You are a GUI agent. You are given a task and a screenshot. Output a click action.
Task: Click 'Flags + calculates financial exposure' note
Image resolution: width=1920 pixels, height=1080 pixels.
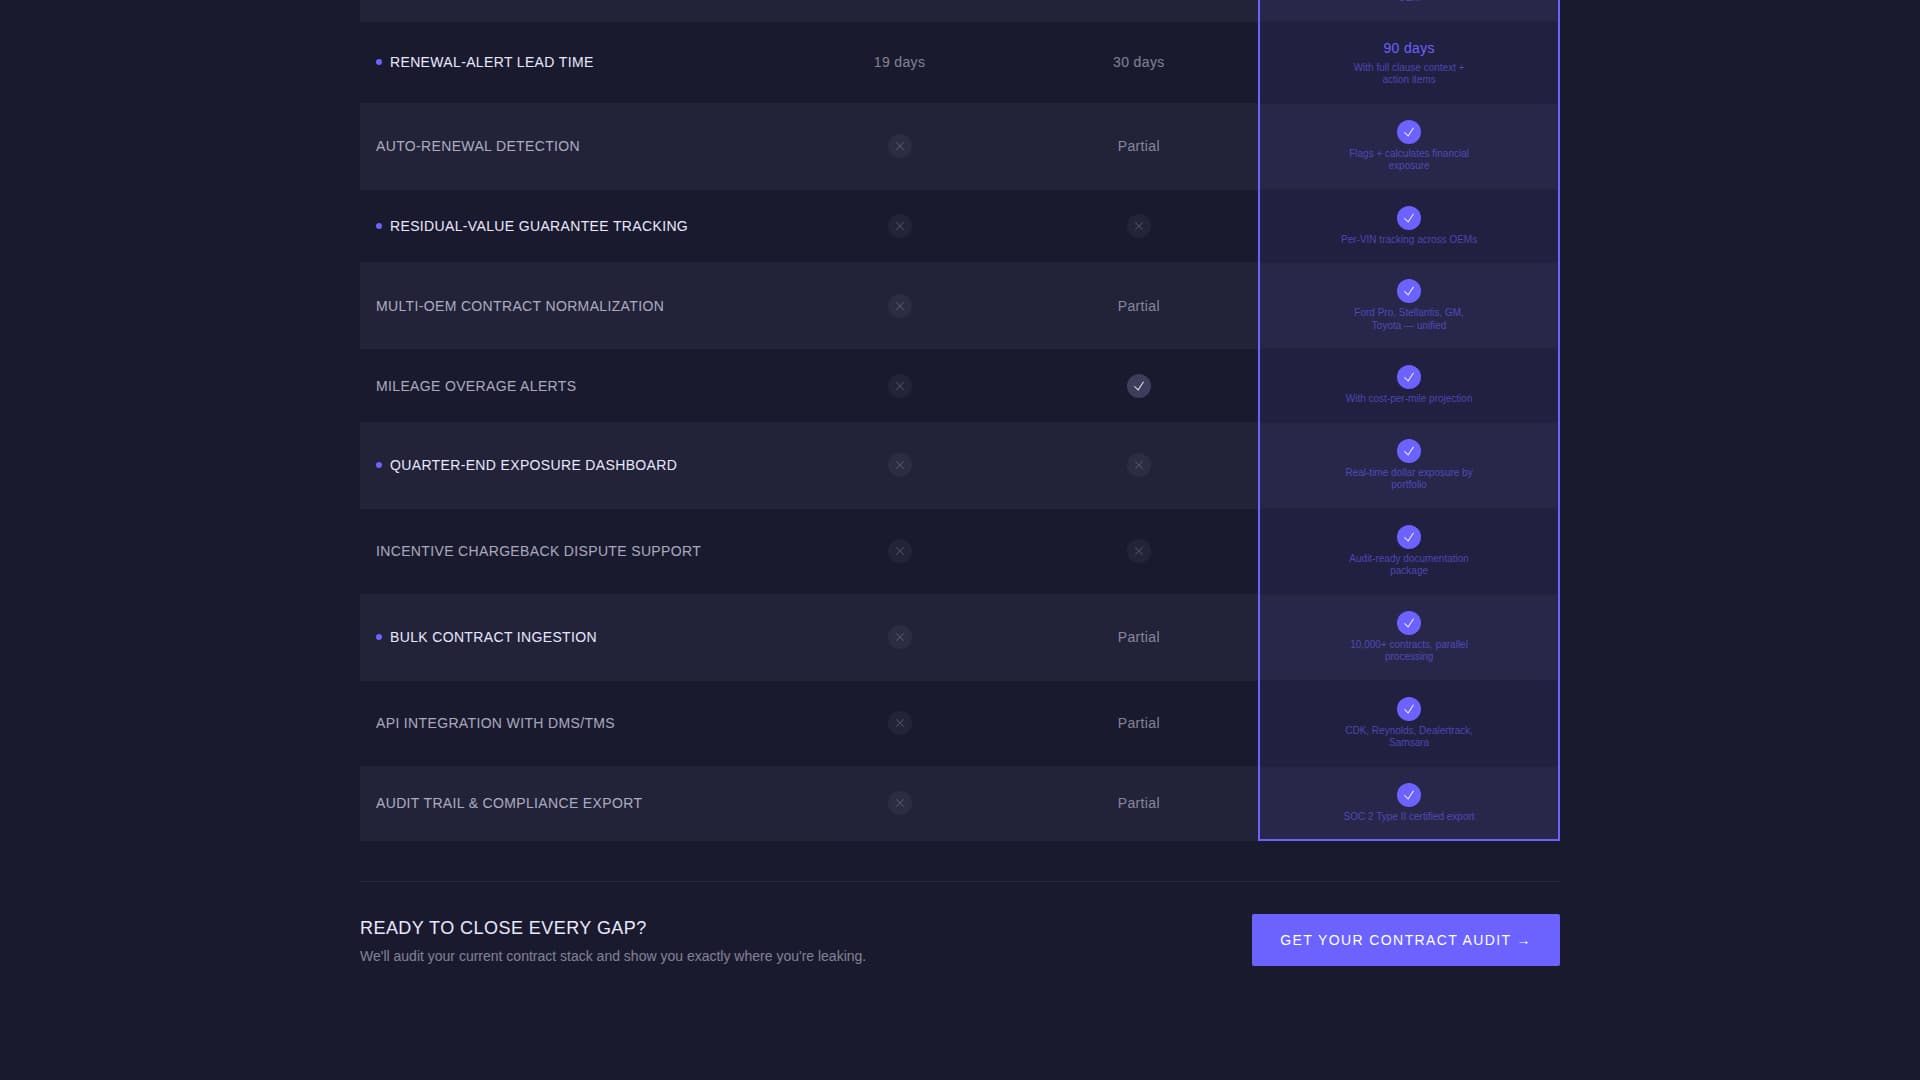coord(1408,160)
